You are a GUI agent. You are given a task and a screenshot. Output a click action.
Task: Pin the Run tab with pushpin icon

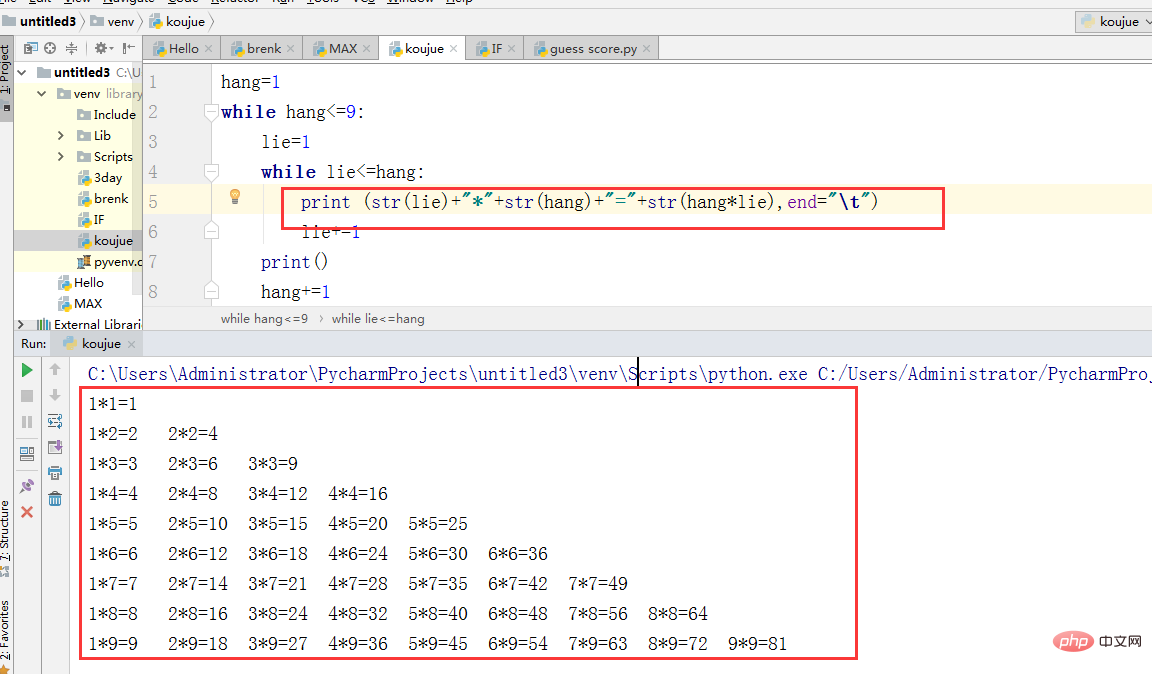[x=27, y=485]
